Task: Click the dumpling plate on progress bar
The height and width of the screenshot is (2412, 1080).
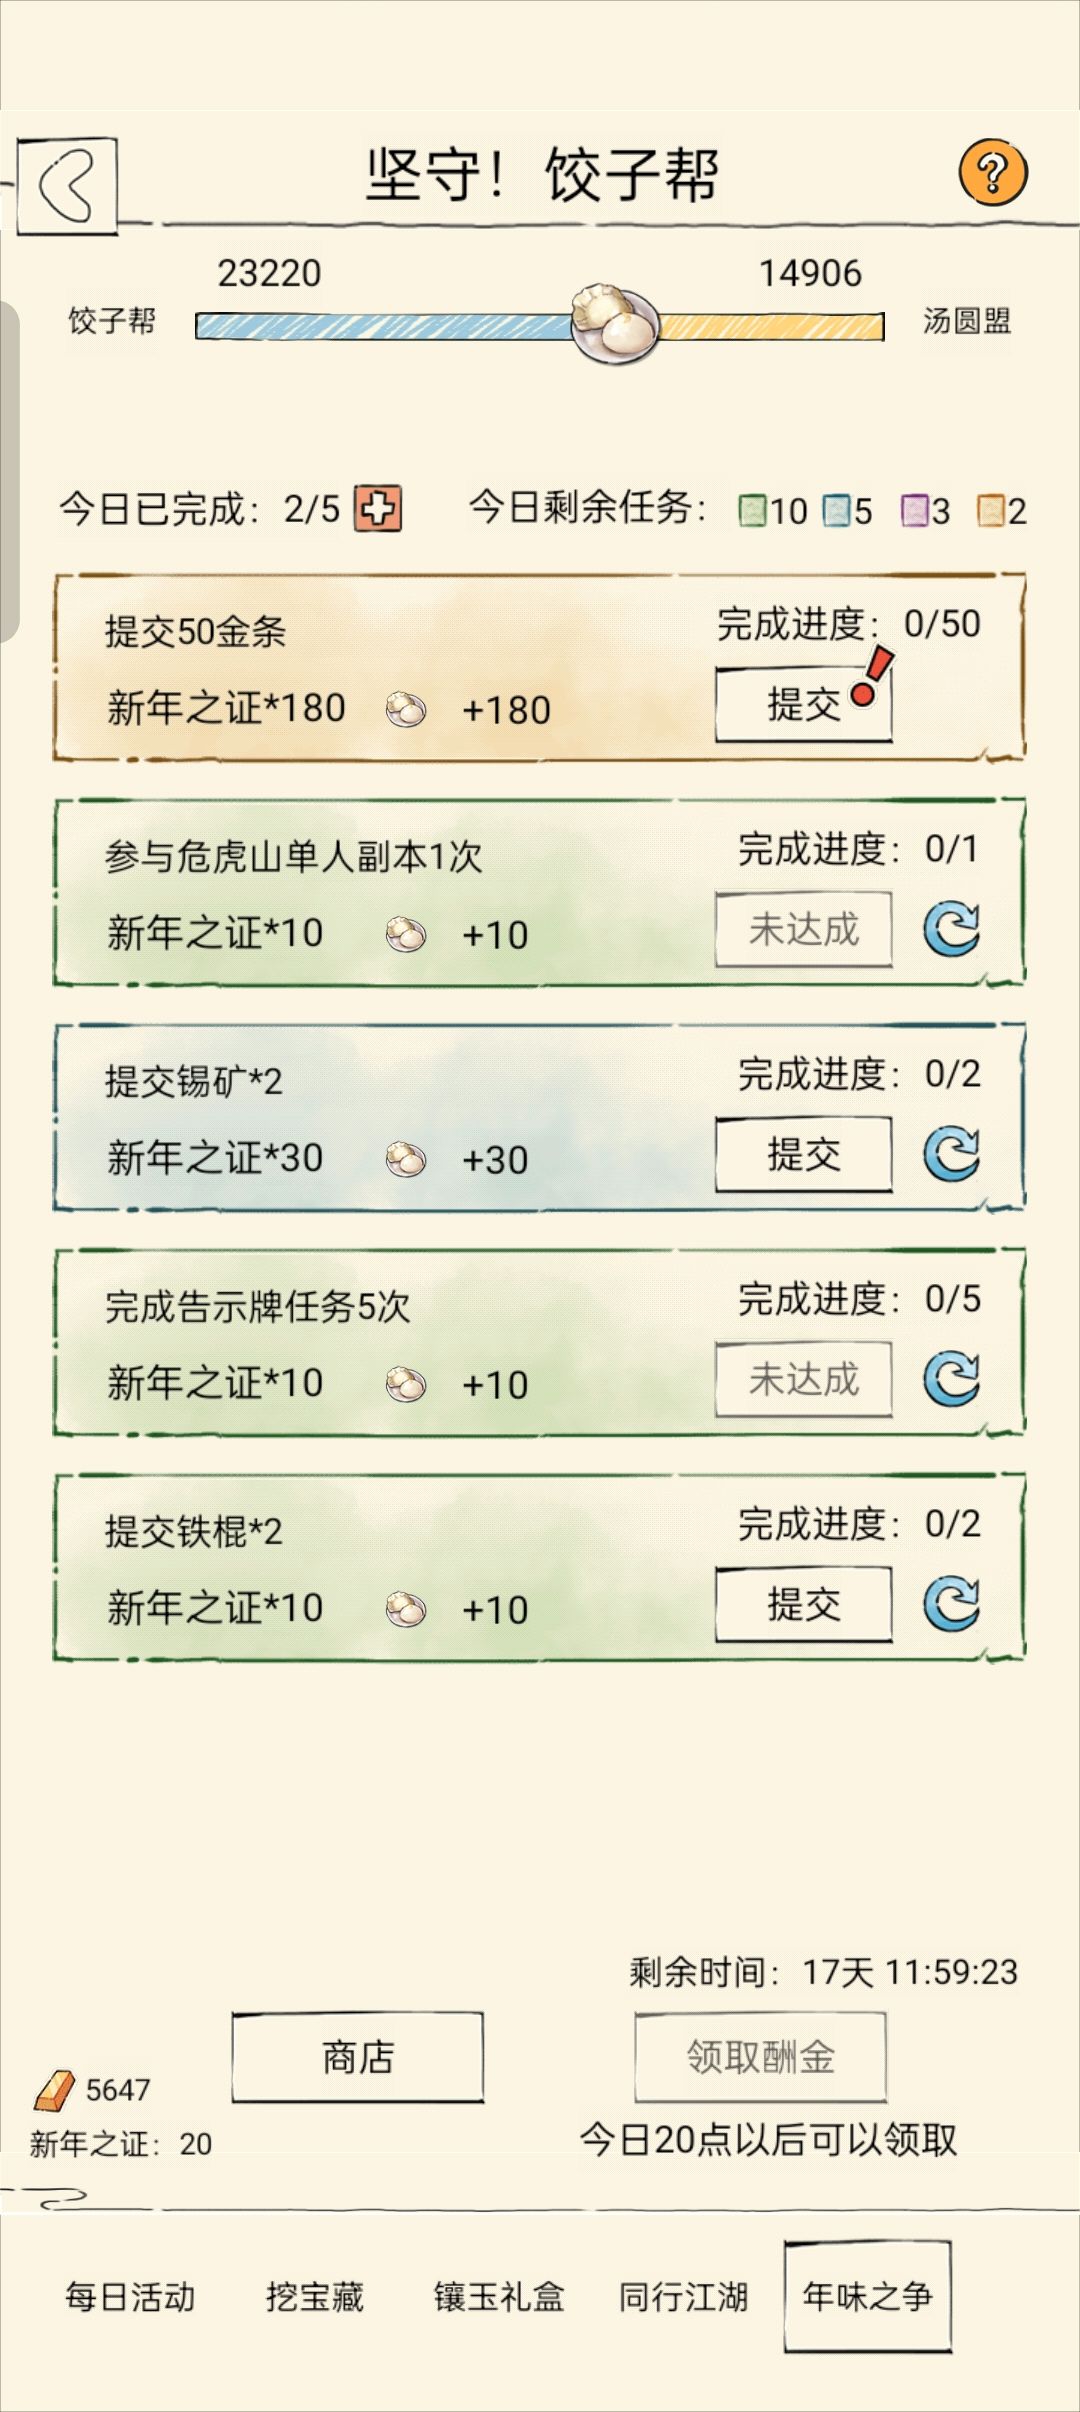Action: click(615, 322)
